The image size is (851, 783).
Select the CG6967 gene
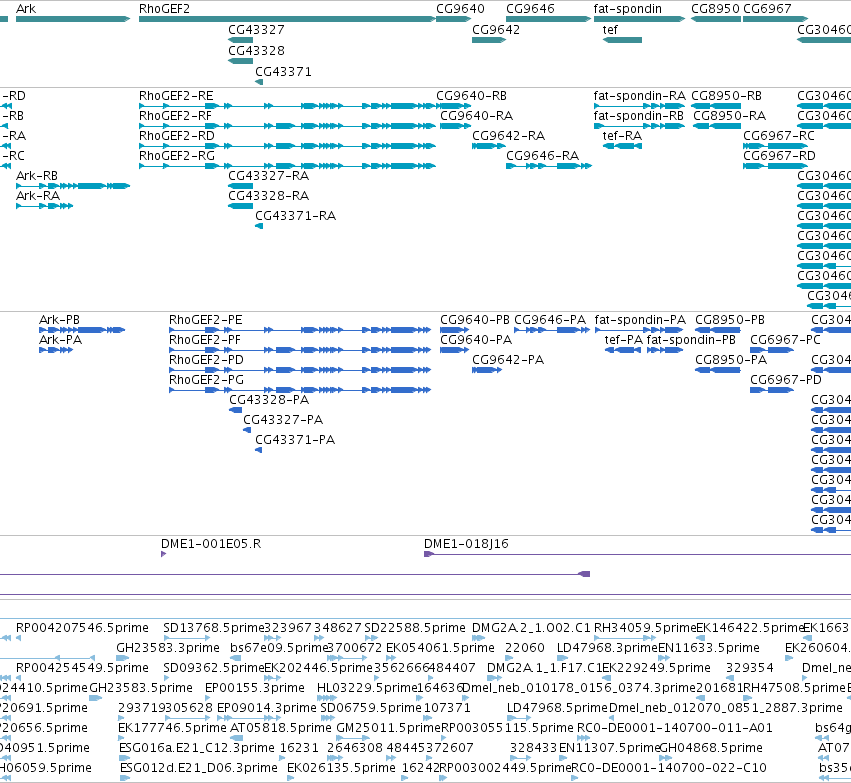point(776,19)
